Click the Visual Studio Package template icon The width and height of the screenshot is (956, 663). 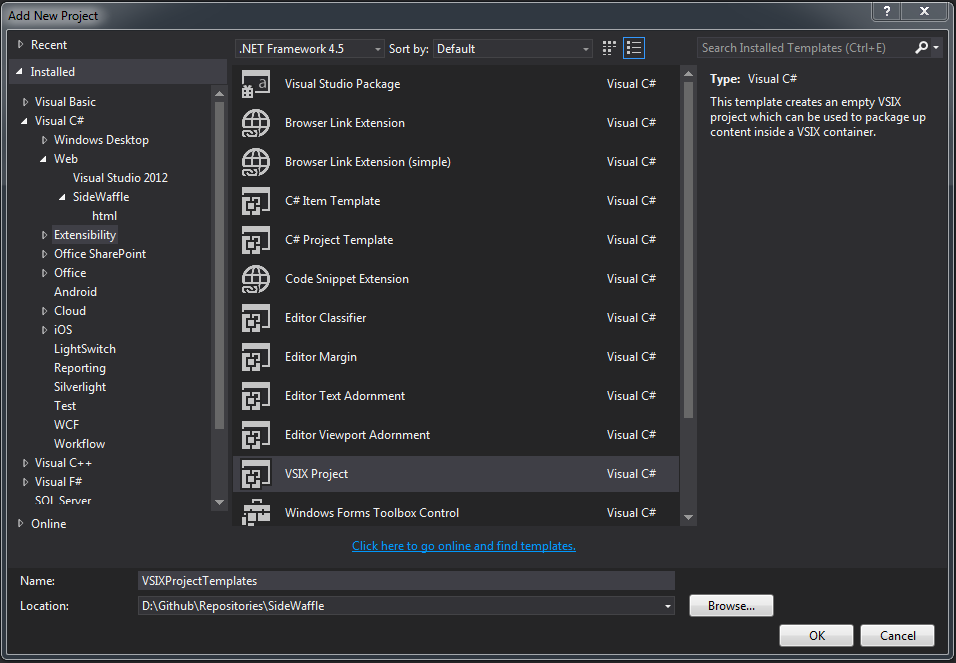click(x=255, y=83)
